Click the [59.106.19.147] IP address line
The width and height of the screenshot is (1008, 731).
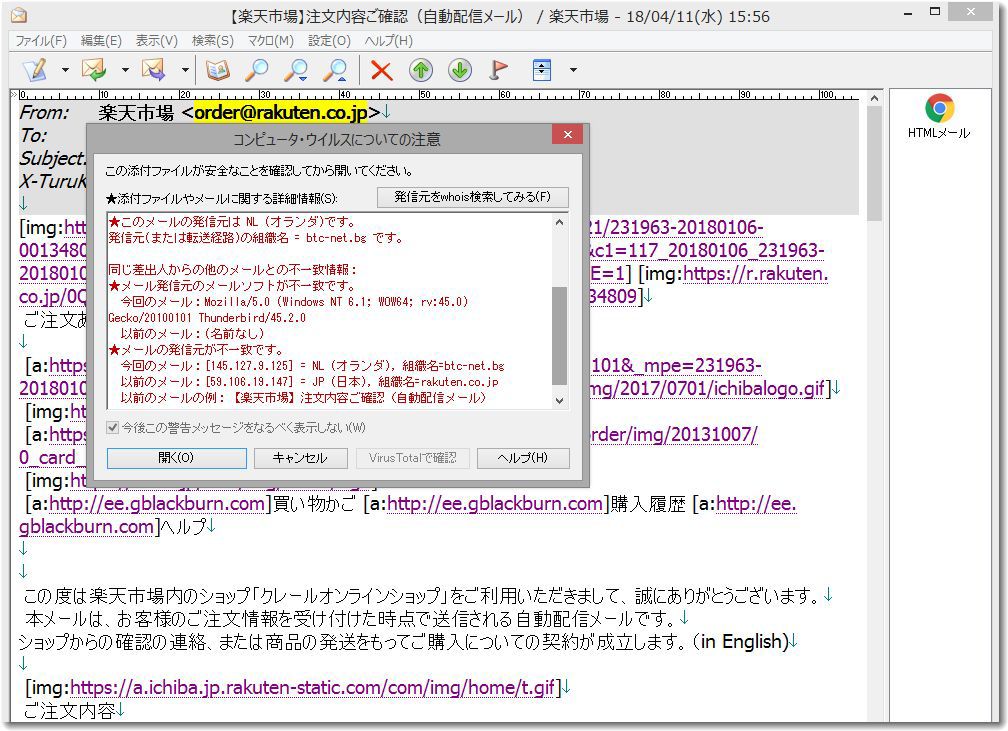click(x=309, y=383)
